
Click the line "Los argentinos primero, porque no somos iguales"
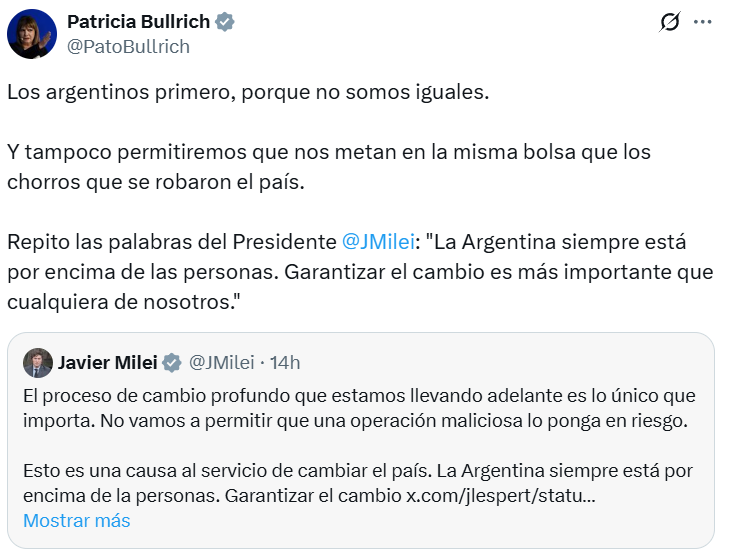(x=248, y=92)
